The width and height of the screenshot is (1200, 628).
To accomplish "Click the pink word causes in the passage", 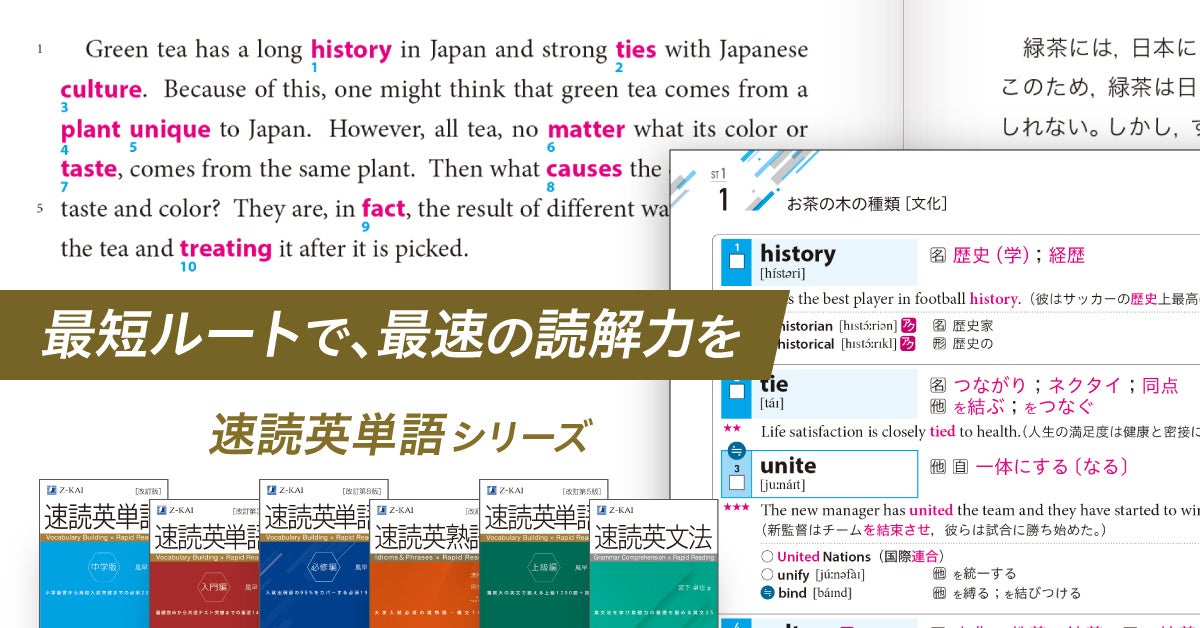I will point(584,169).
